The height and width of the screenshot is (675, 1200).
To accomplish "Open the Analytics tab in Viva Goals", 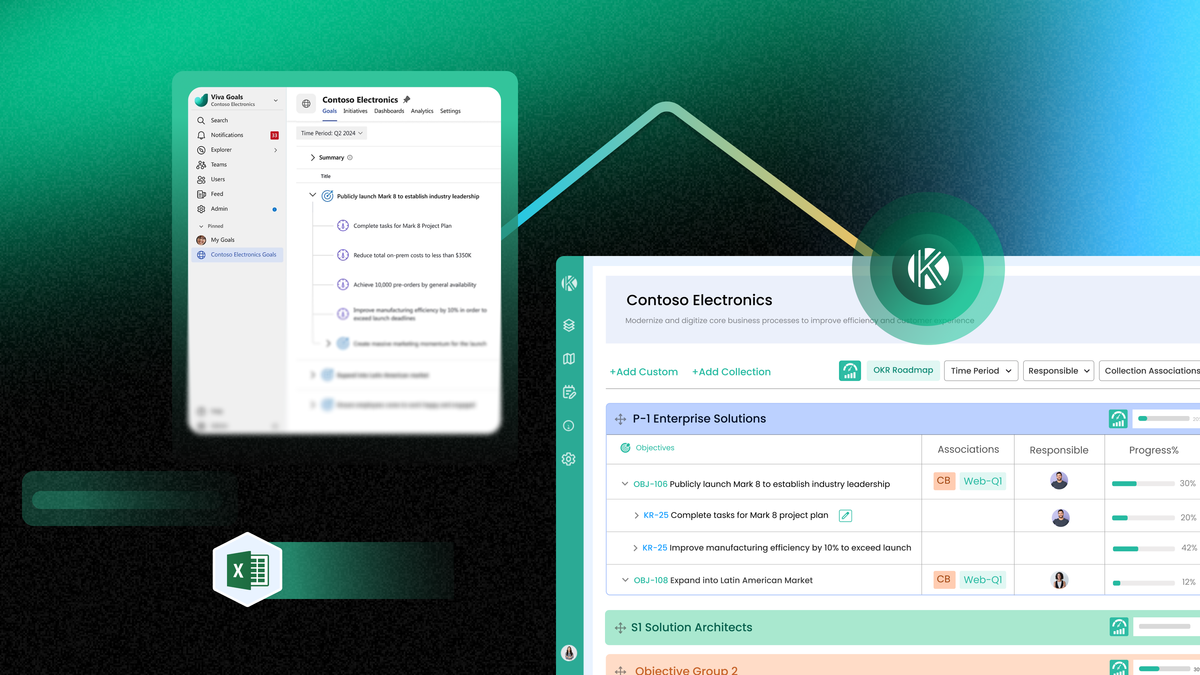I will click(x=422, y=111).
